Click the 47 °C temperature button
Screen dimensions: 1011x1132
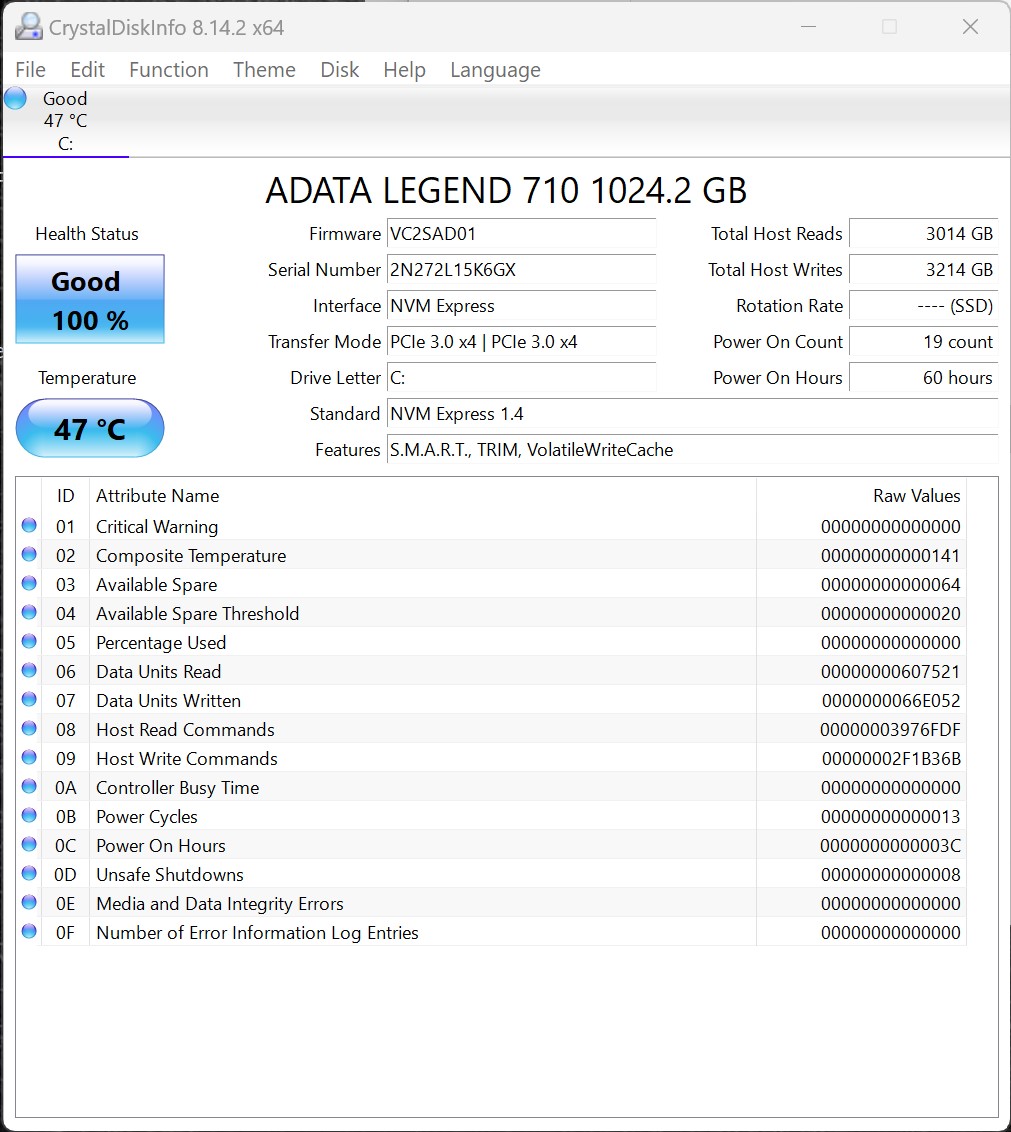click(90, 428)
